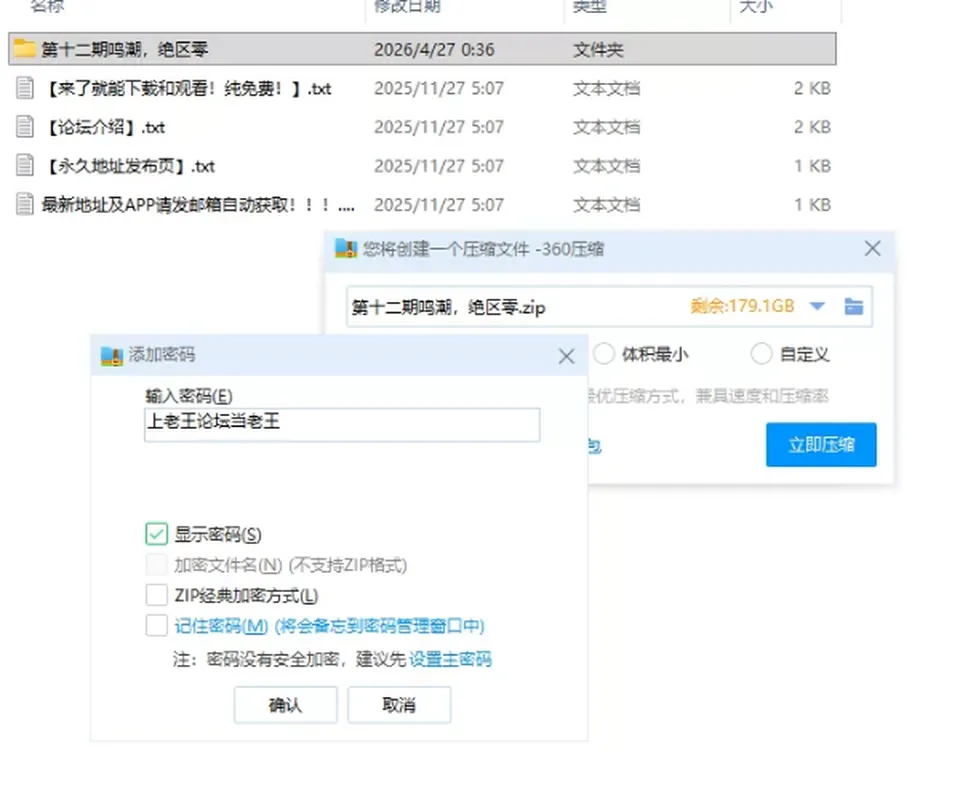Confirm the password with the 确认 button
This screenshot has height=790, width=960.
pyautogui.click(x=285, y=705)
